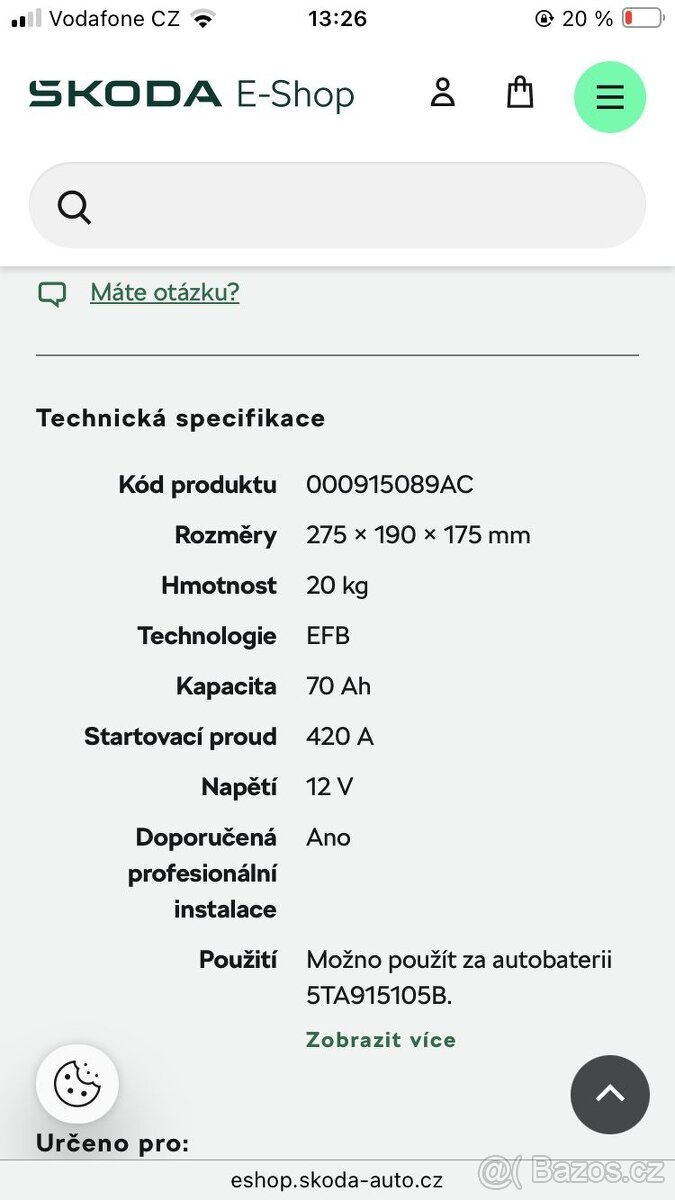Open the "Máte otázku?" link
This screenshot has height=1200, width=675.
click(165, 293)
